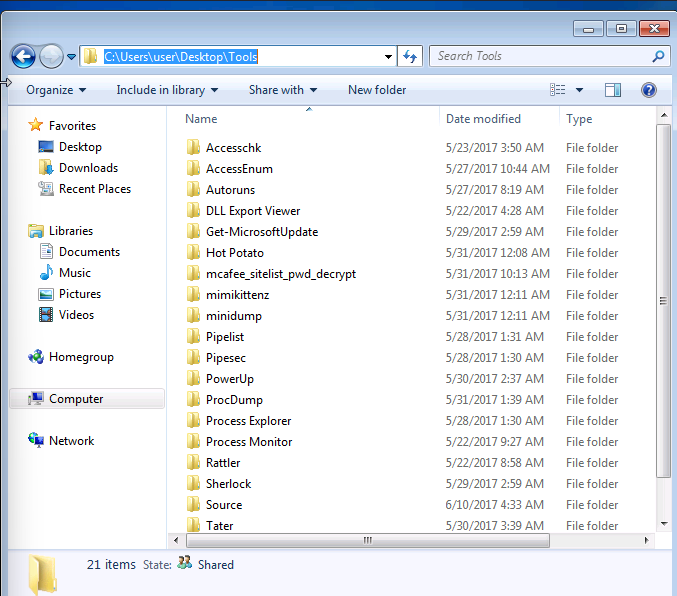This screenshot has height=596, width=677.
Task: Select the Autoruns folder icon
Action: (193, 189)
